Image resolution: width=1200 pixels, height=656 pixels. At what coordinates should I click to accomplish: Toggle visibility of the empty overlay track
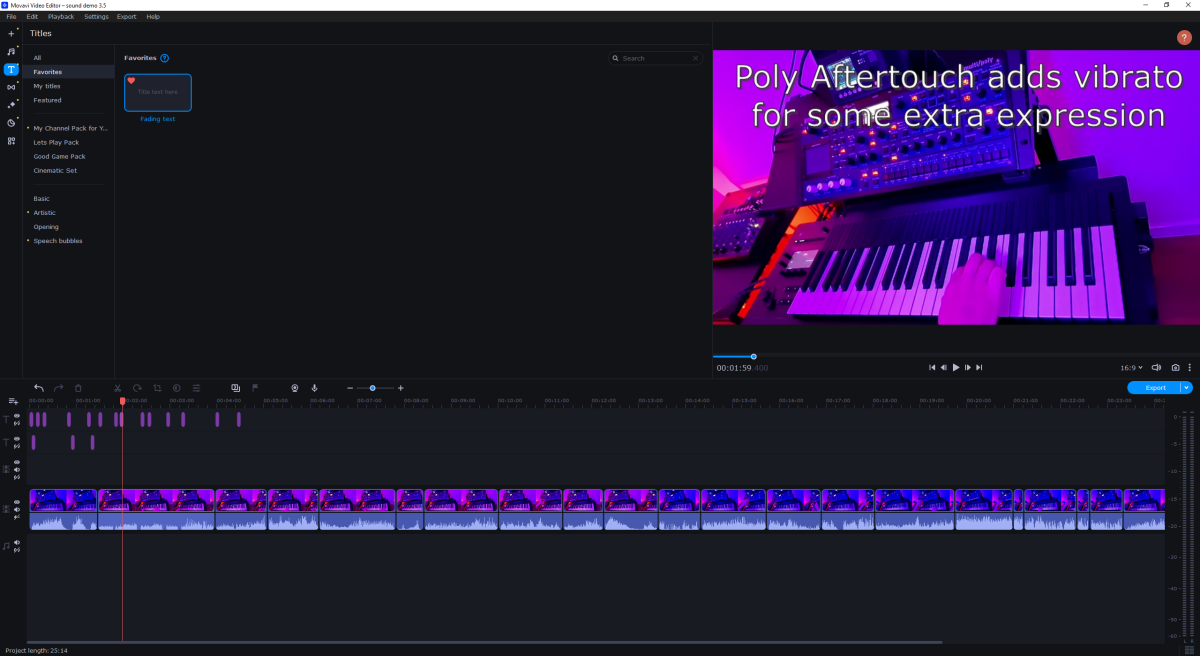[17, 462]
